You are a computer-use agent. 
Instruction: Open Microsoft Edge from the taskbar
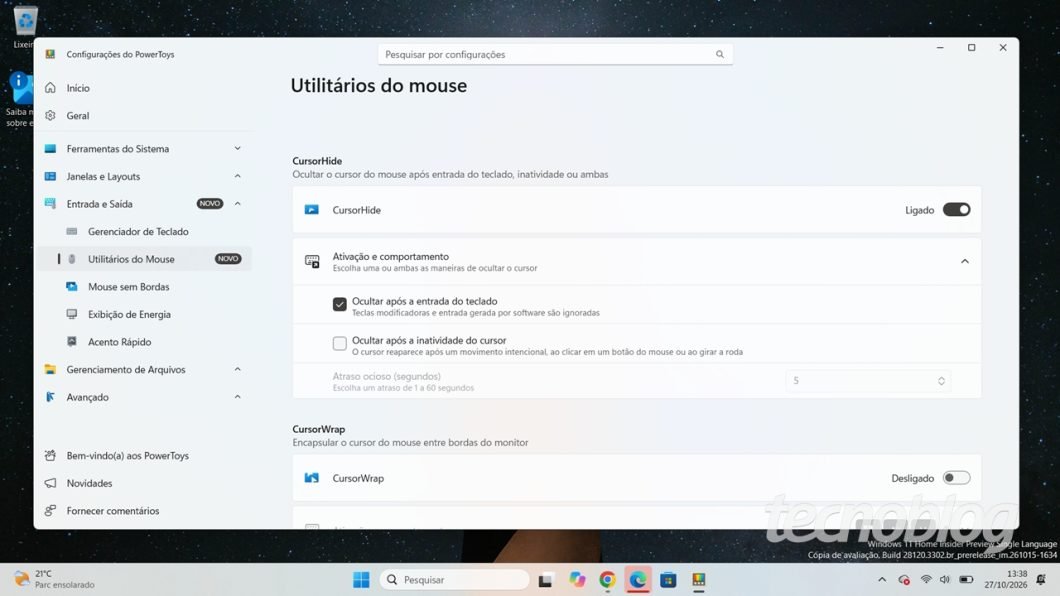click(x=637, y=580)
